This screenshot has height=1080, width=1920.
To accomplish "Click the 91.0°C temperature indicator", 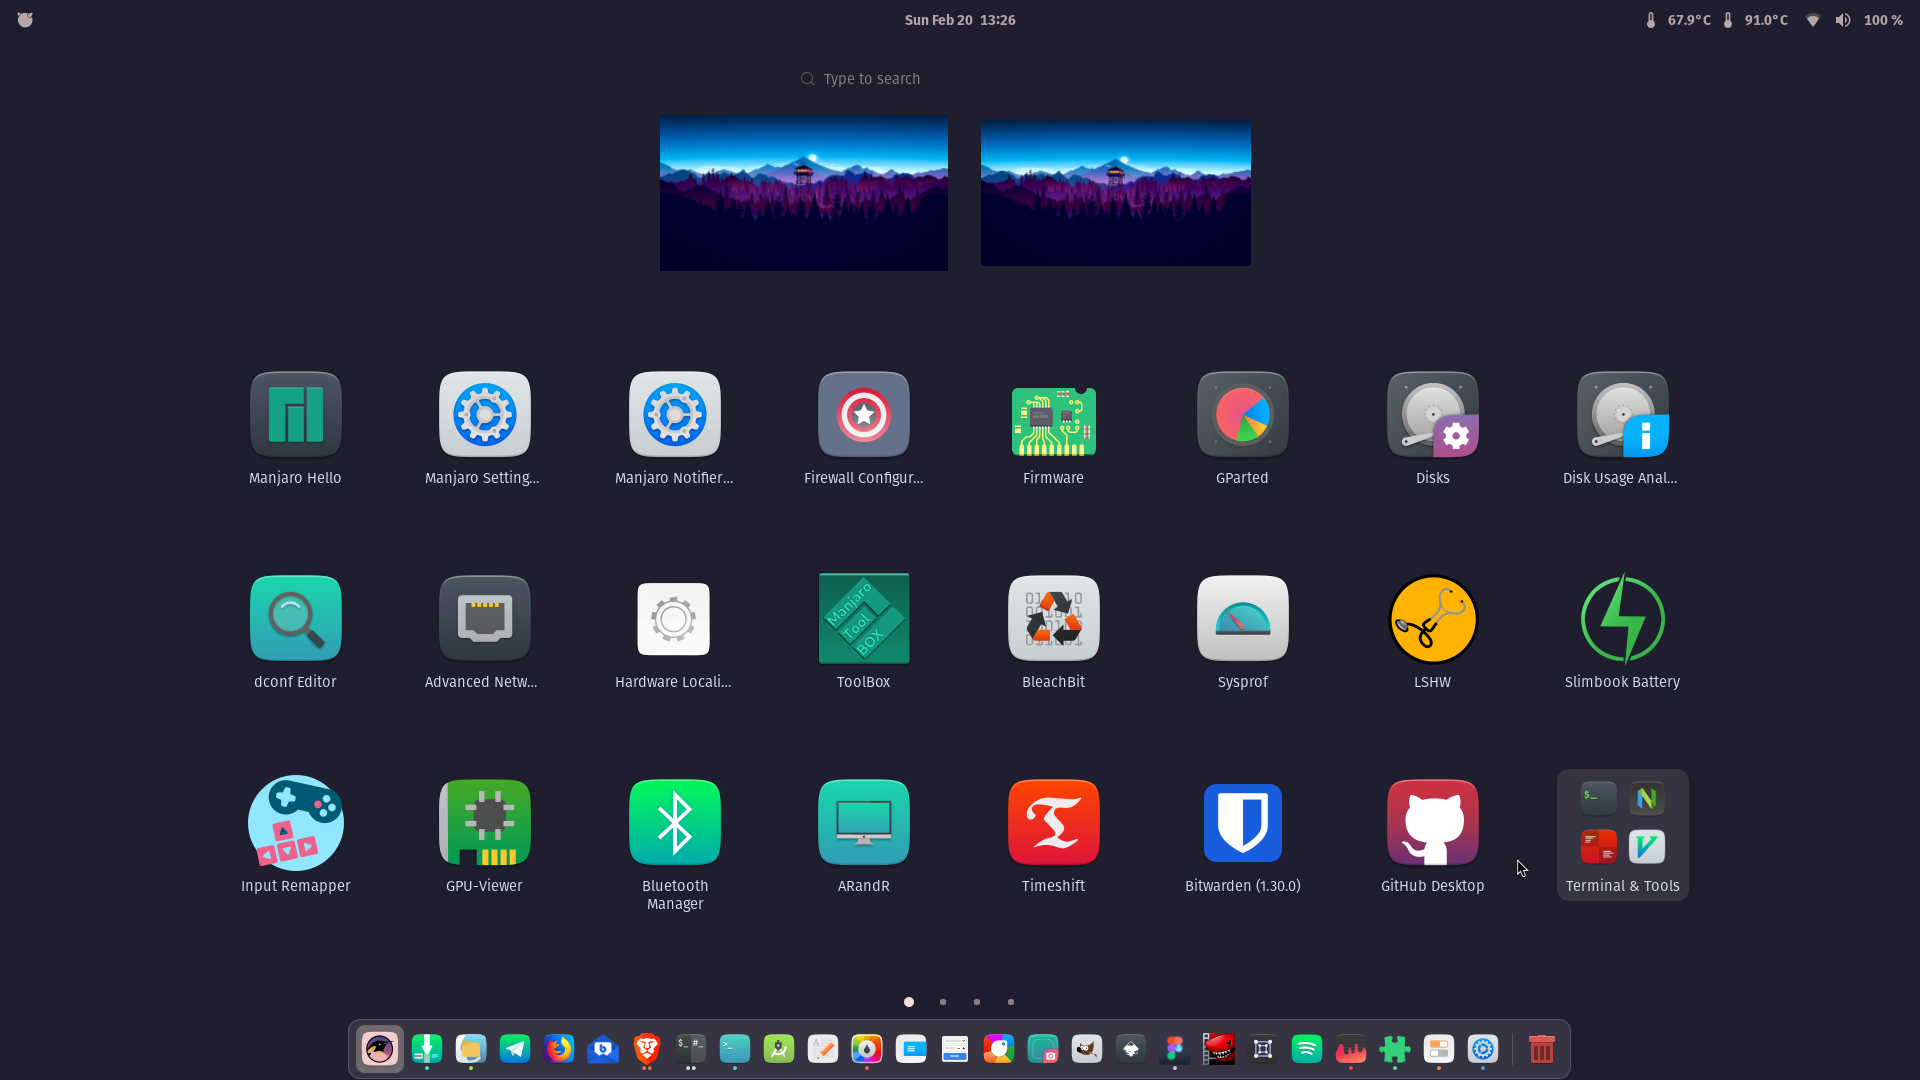I will tap(1755, 20).
